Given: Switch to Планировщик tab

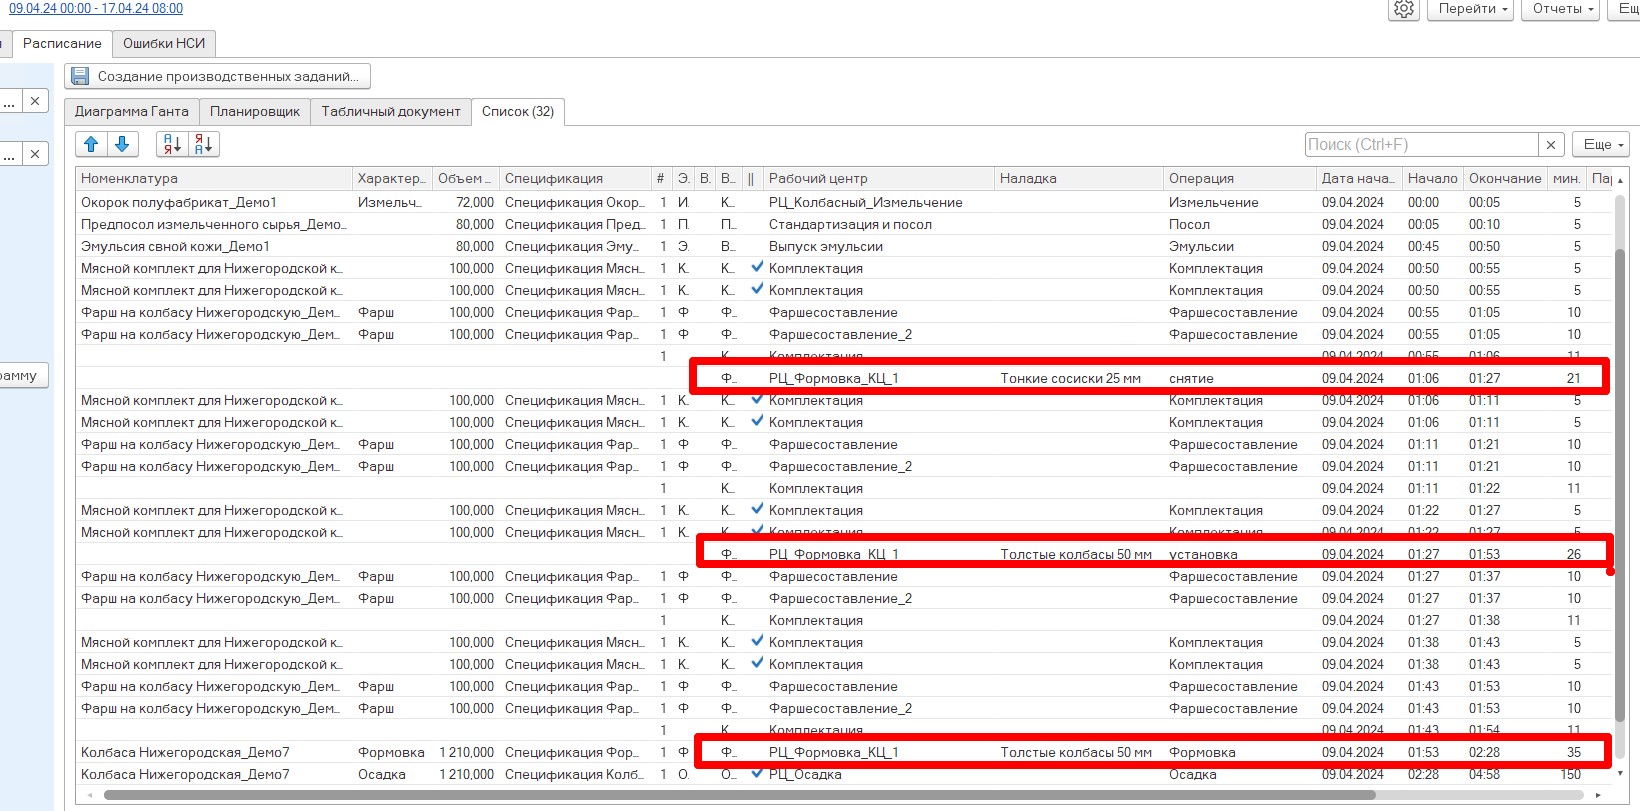Looking at the screenshot, I should (255, 111).
